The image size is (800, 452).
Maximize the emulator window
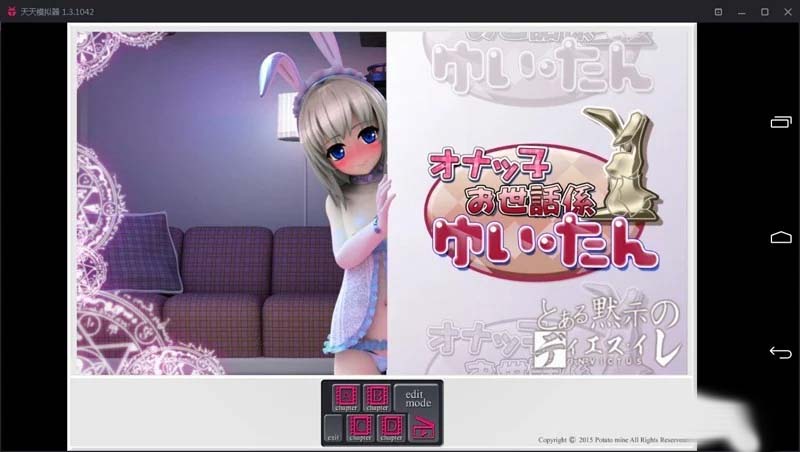click(765, 12)
